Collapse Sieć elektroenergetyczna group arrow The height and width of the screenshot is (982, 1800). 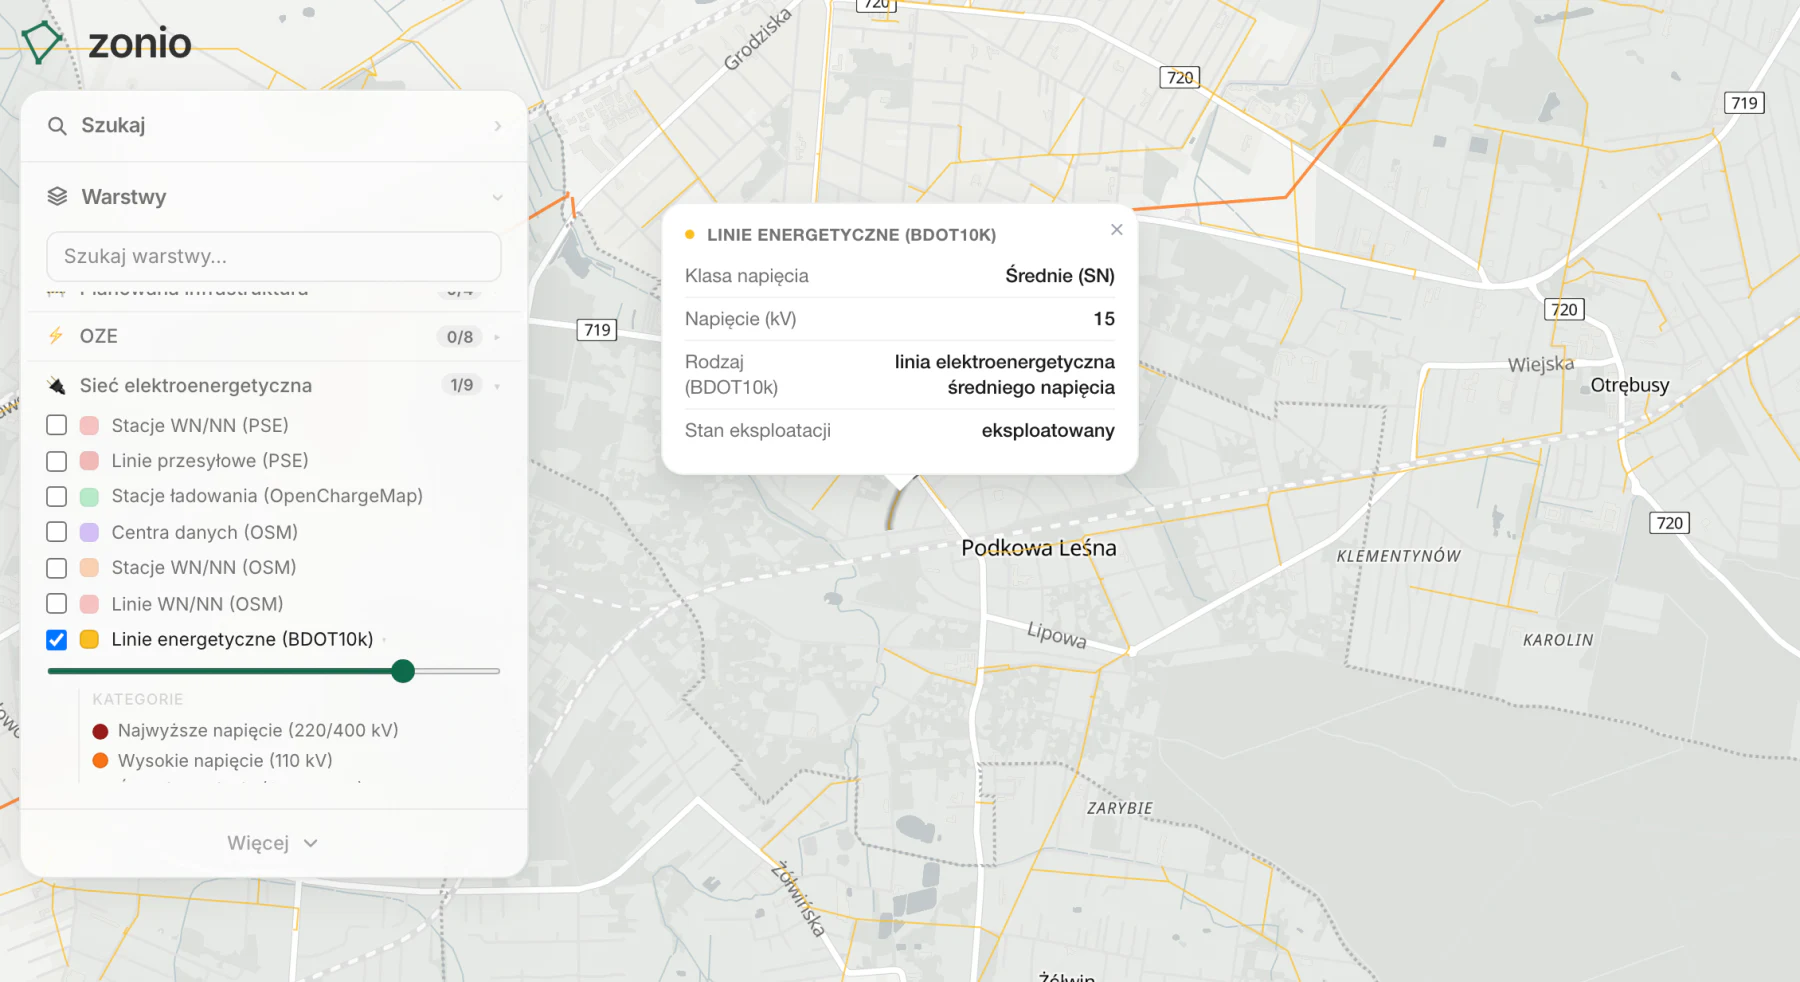tap(497, 386)
